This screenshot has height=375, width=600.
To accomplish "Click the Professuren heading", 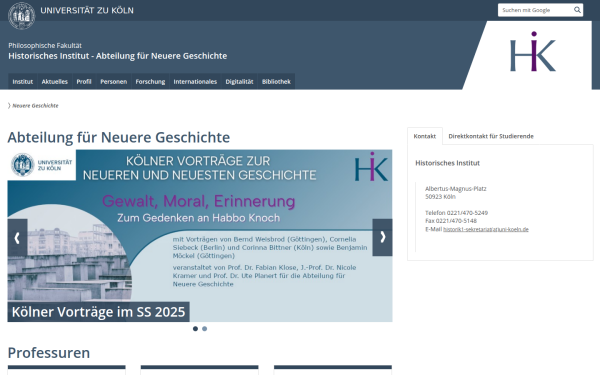I will [49, 353].
